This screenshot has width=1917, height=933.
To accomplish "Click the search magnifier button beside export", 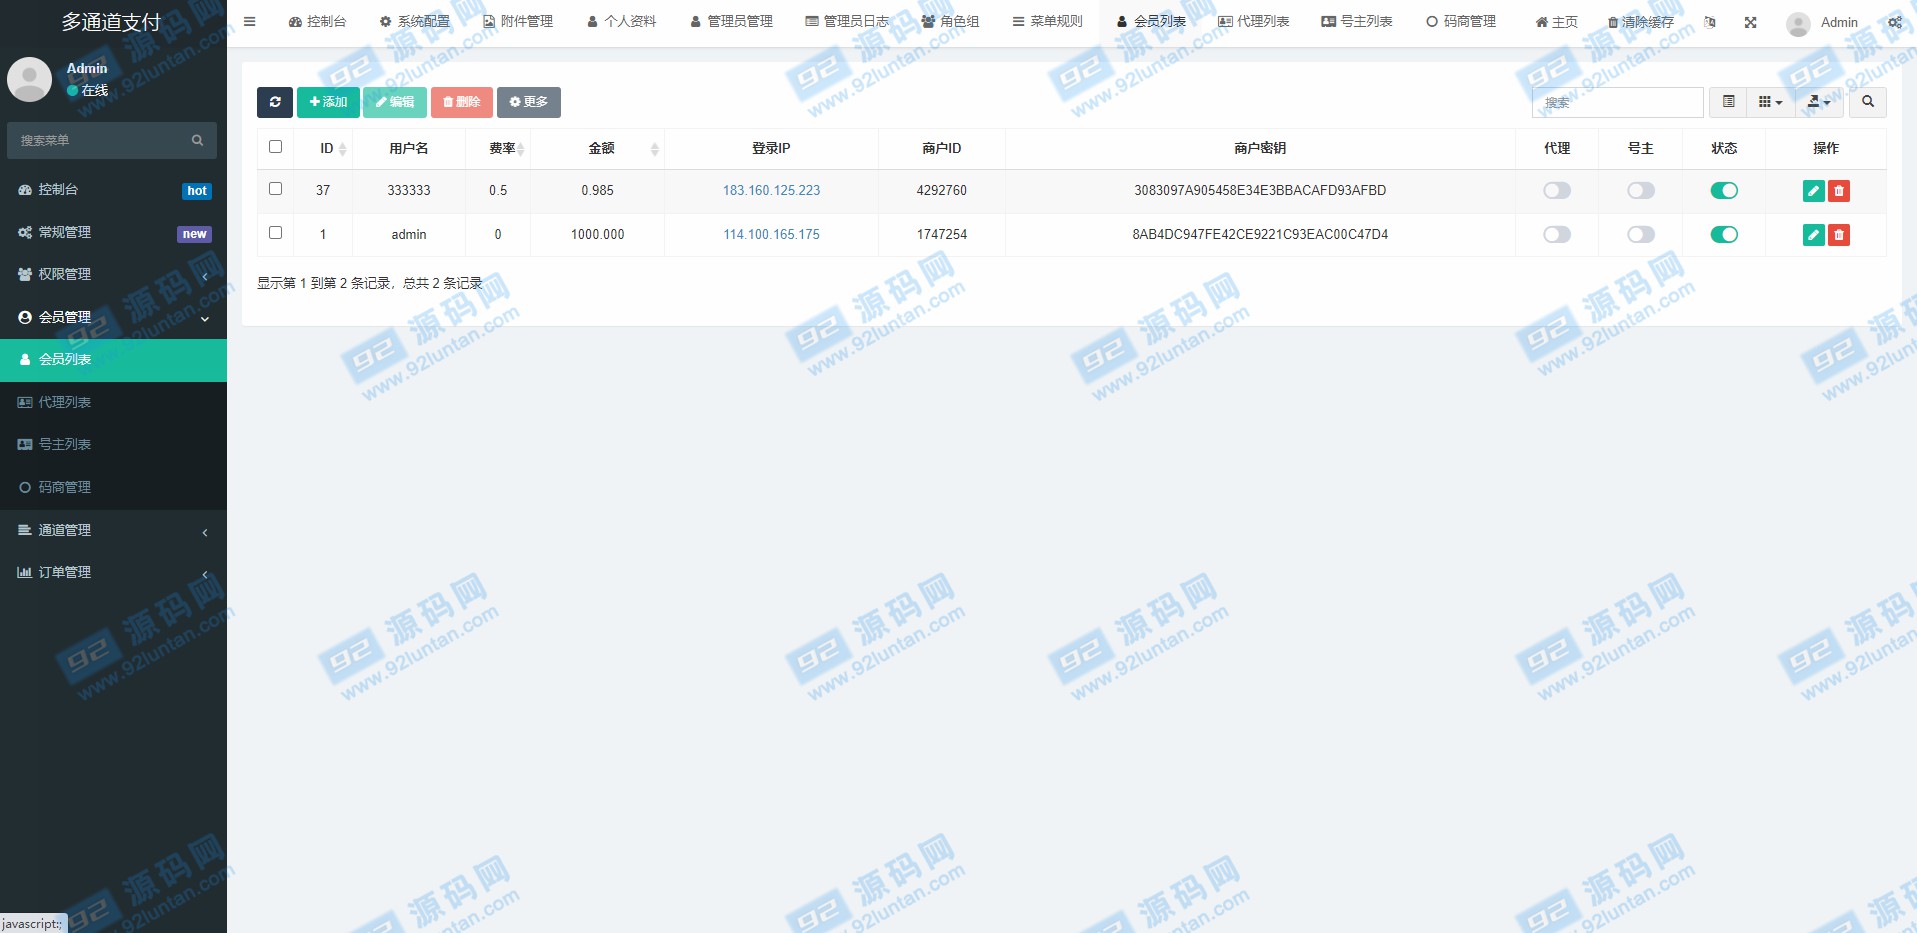I will [1867, 102].
